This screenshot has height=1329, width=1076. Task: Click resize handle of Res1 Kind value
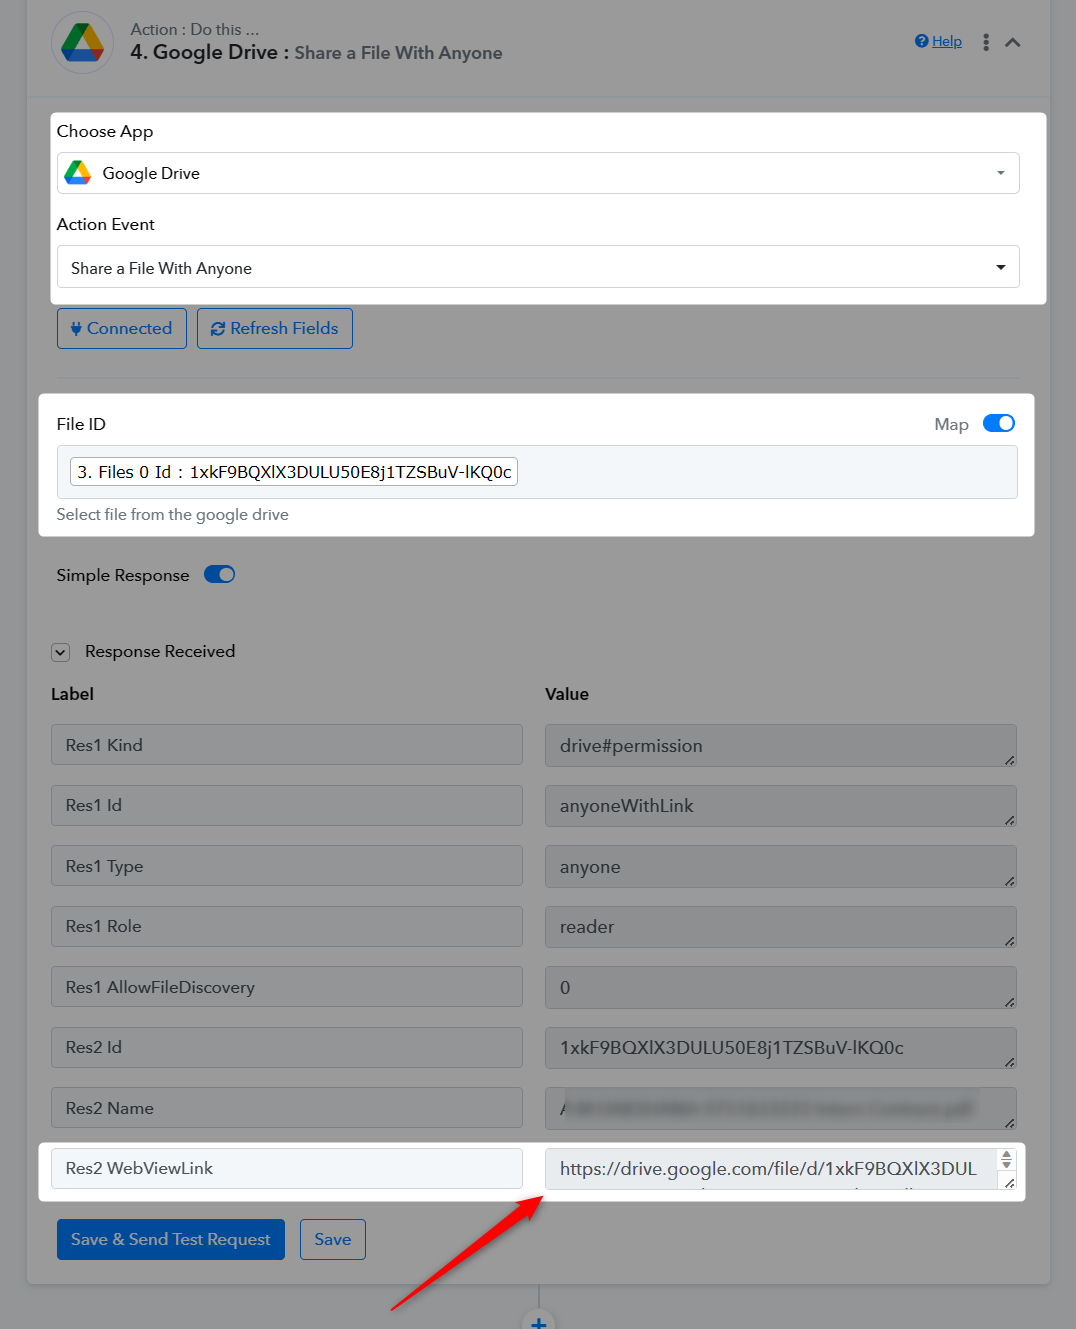(1010, 760)
